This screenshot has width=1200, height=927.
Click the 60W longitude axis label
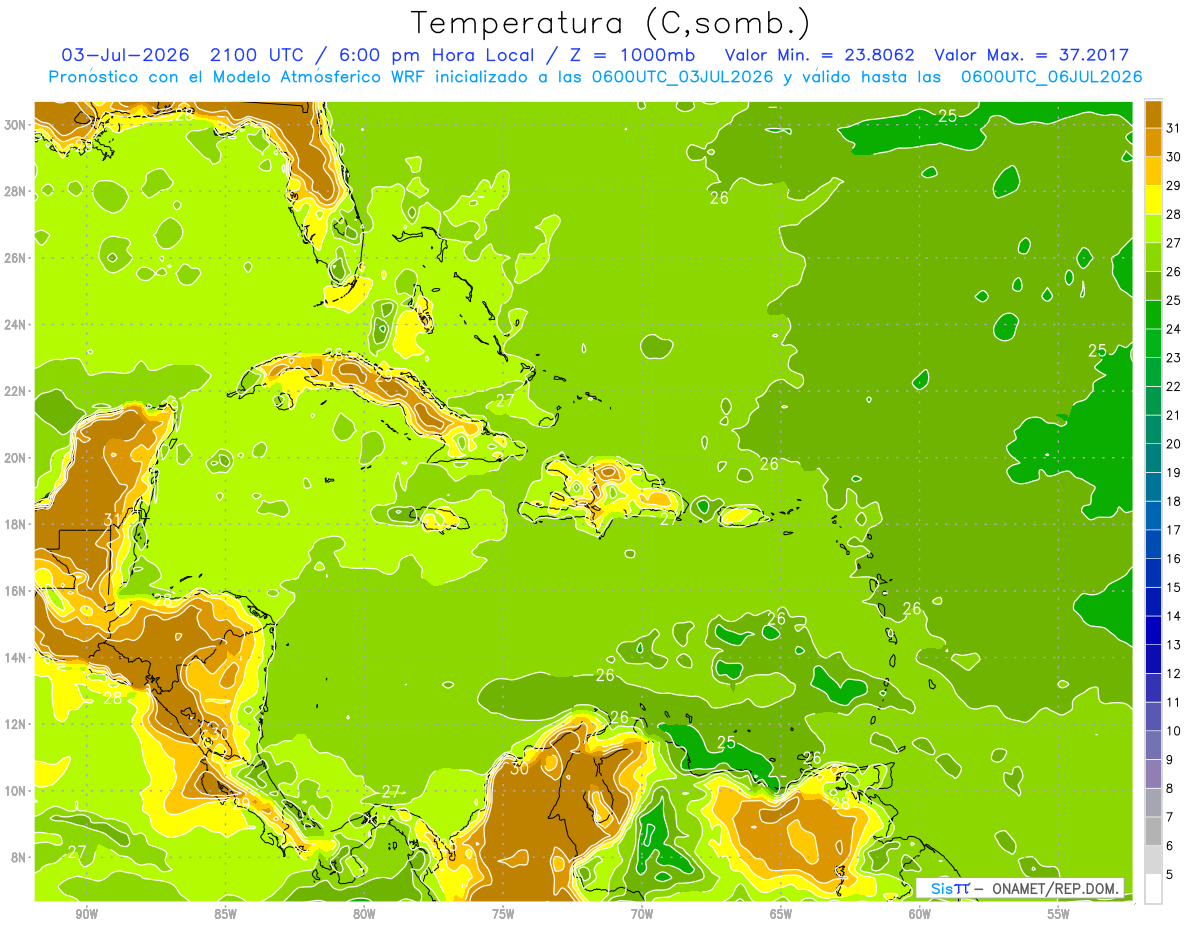tap(920, 914)
